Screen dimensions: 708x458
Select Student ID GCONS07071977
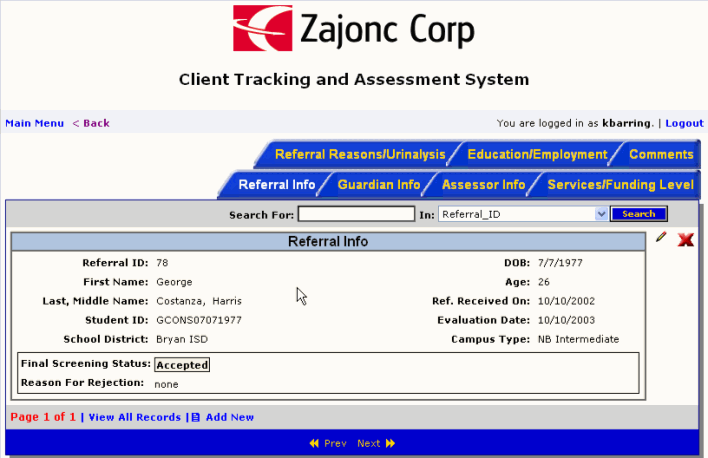(x=199, y=320)
